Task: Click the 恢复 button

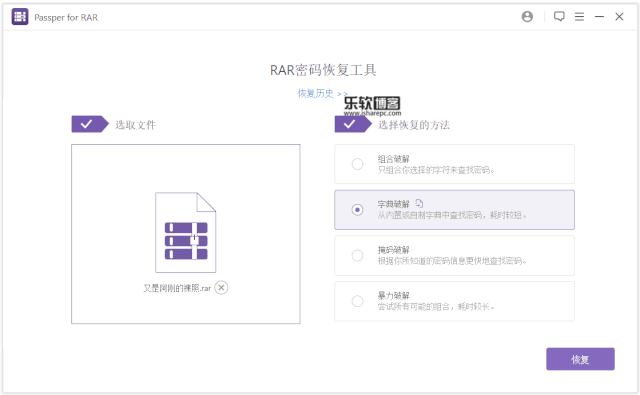Action: point(580,359)
